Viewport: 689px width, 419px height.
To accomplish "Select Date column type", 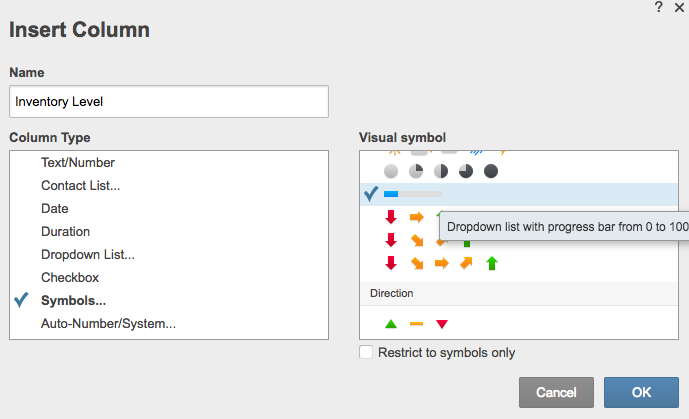I will point(55,208).
